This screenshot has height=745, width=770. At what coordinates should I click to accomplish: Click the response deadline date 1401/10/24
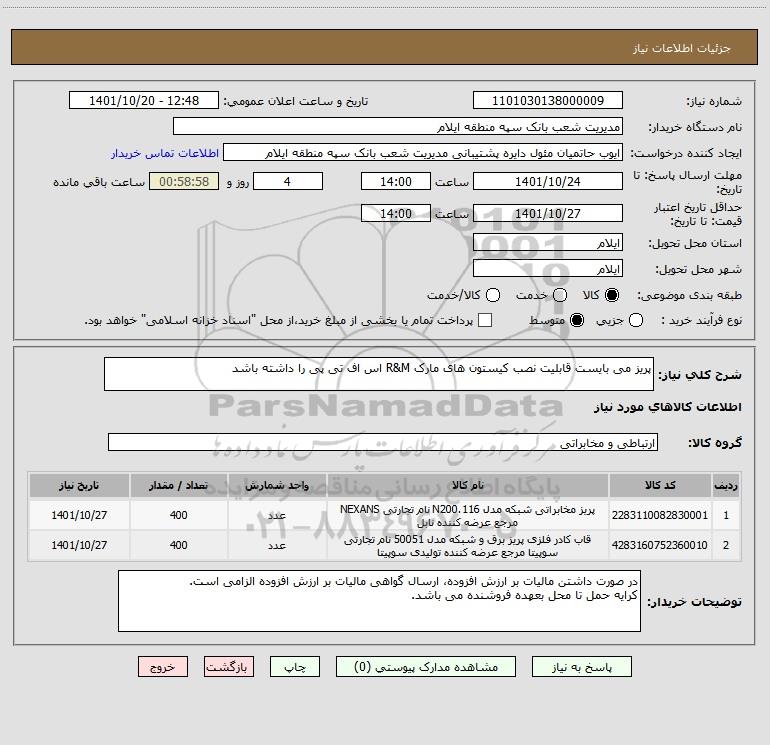(x=548, y=181)
